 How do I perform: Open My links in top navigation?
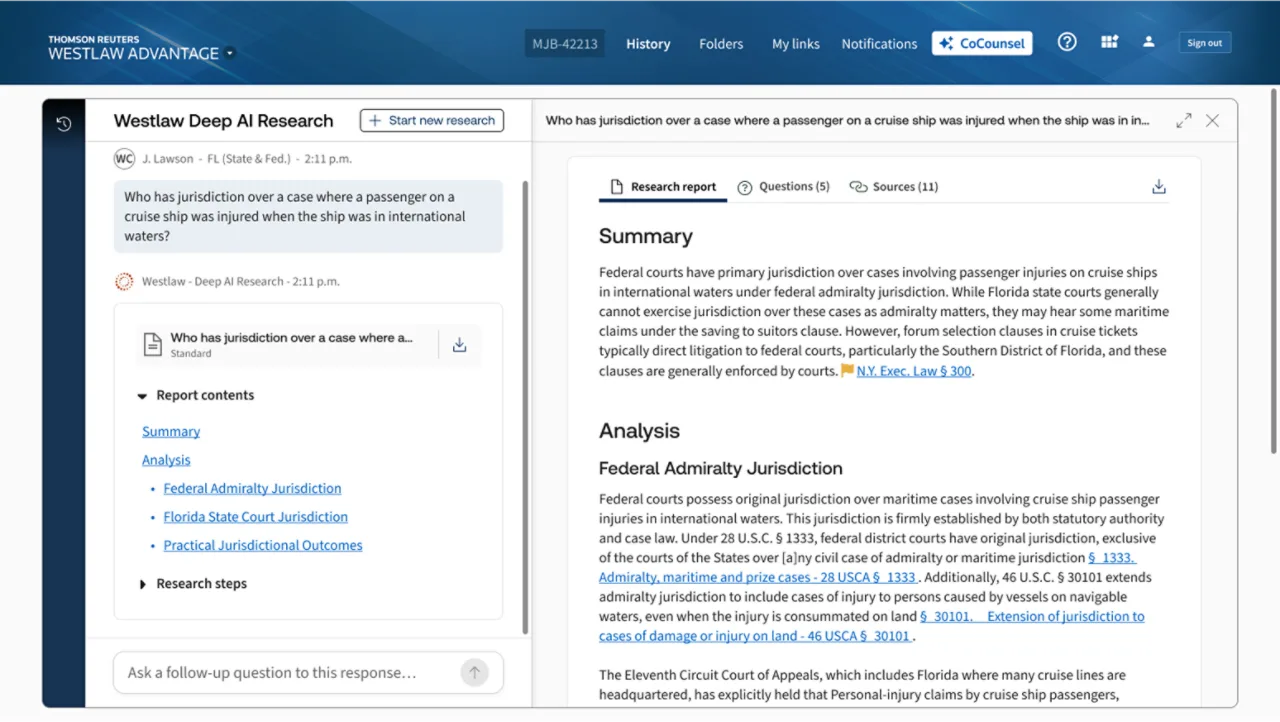(796, 44)
